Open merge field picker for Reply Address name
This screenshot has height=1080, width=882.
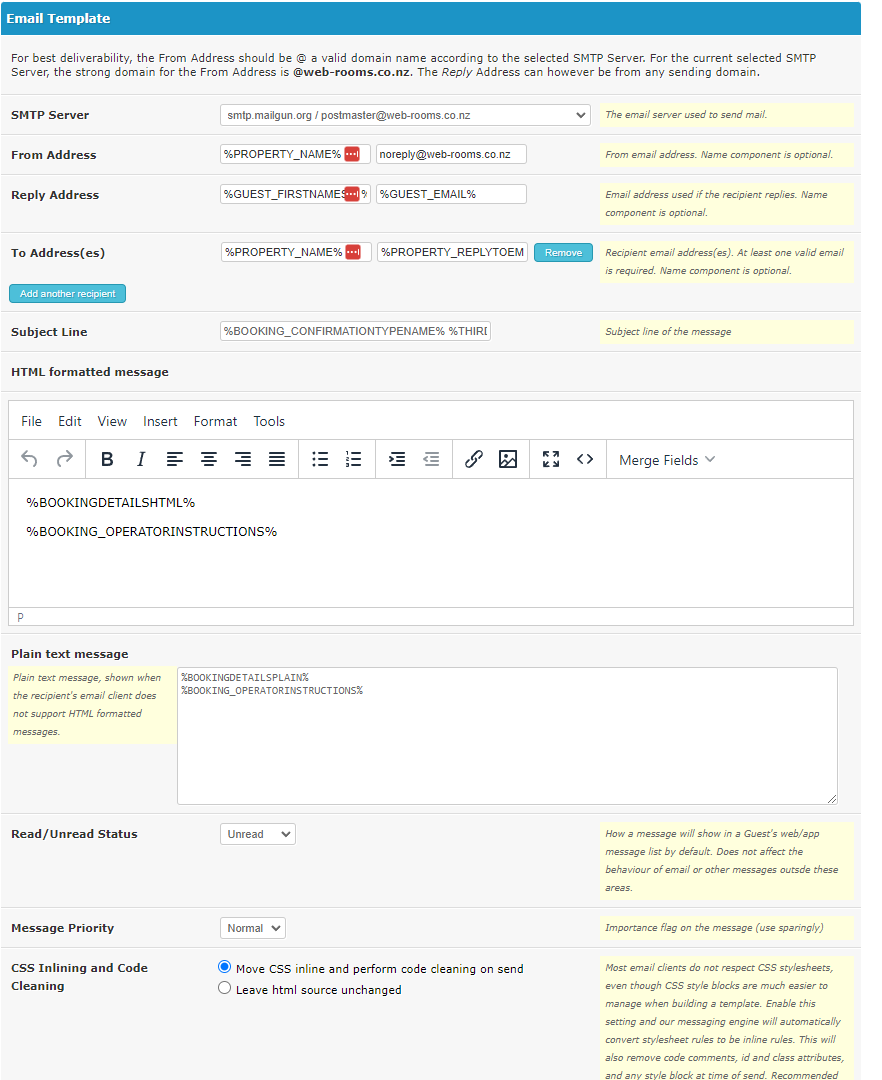coord(352,194)
